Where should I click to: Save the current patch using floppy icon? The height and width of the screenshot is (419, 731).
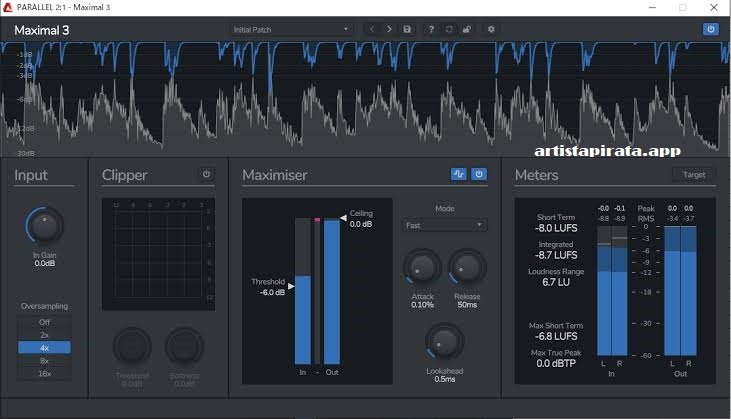click(407, 29)
